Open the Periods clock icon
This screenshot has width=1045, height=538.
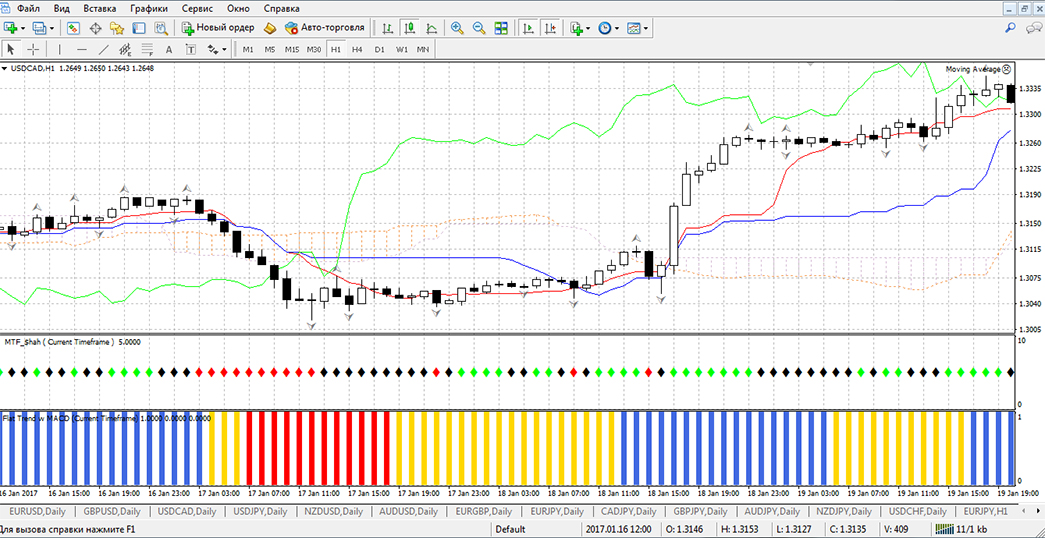tap(605, 28)
